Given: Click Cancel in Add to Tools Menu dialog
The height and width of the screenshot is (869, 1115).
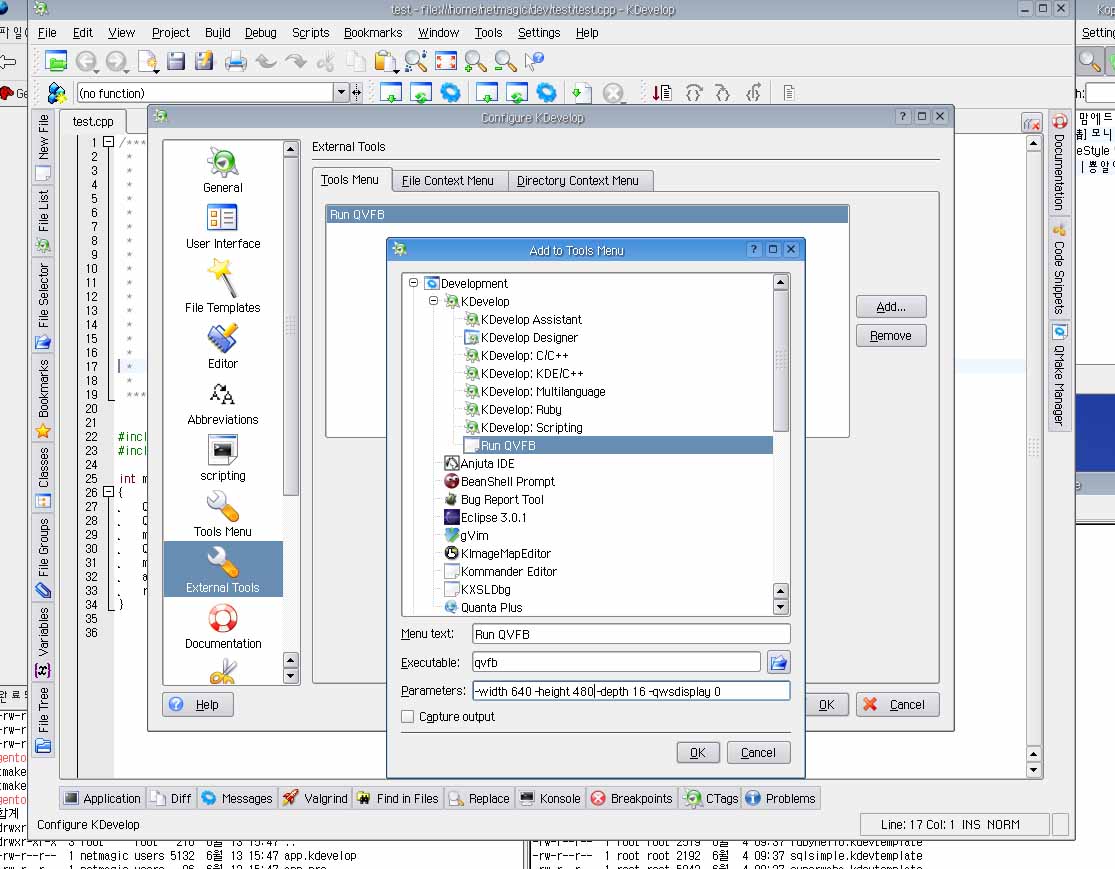Looking at the screenshot, I should click(758, 752).
